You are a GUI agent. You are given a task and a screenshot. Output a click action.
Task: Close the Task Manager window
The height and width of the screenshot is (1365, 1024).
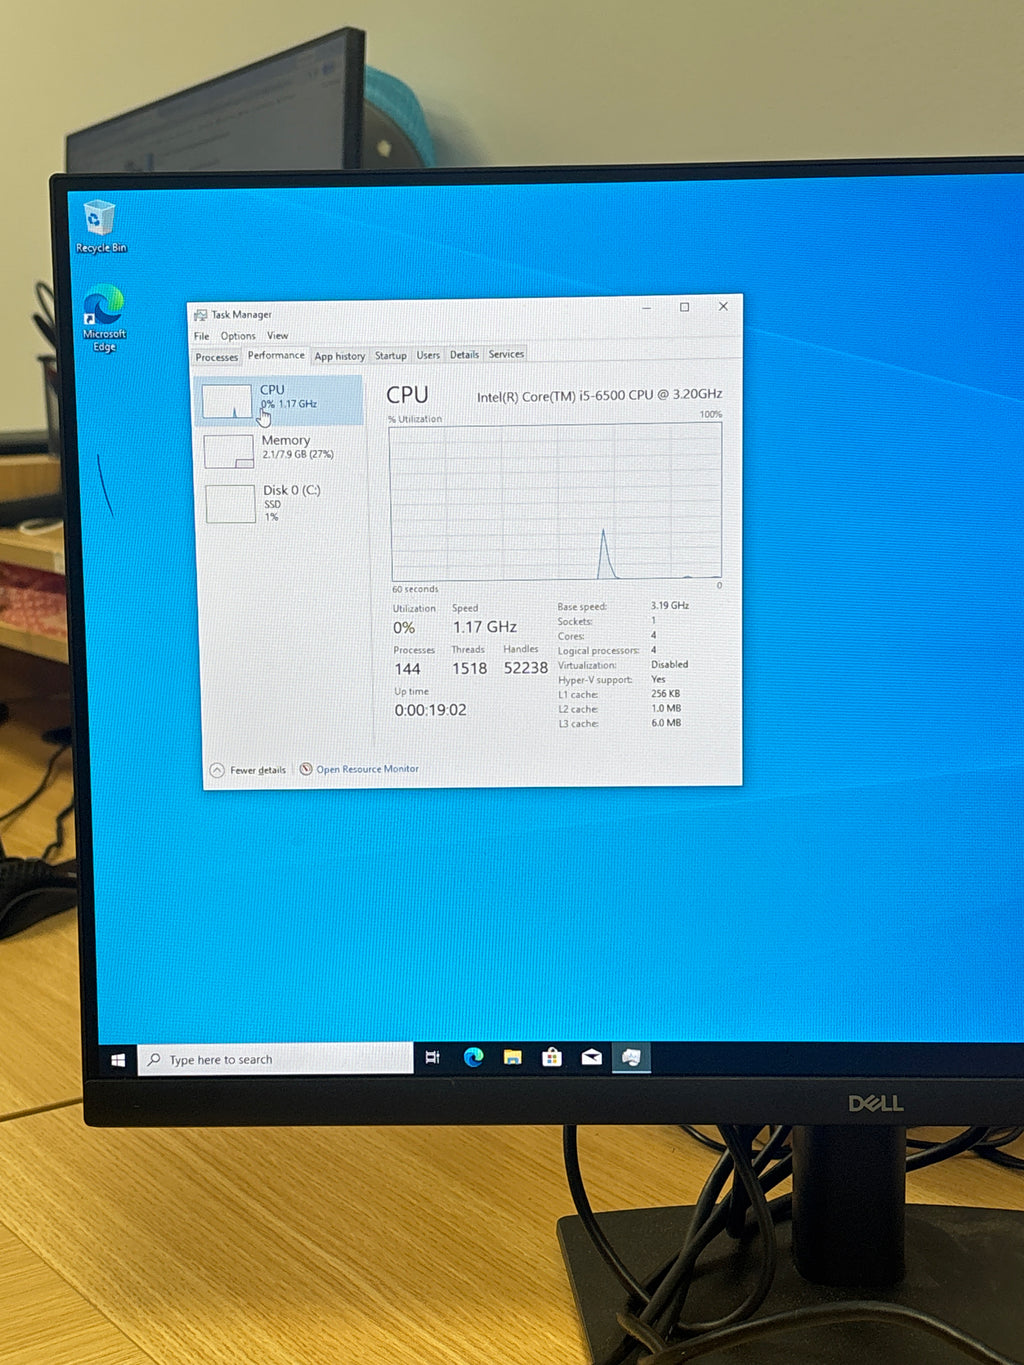pos(723,306)
